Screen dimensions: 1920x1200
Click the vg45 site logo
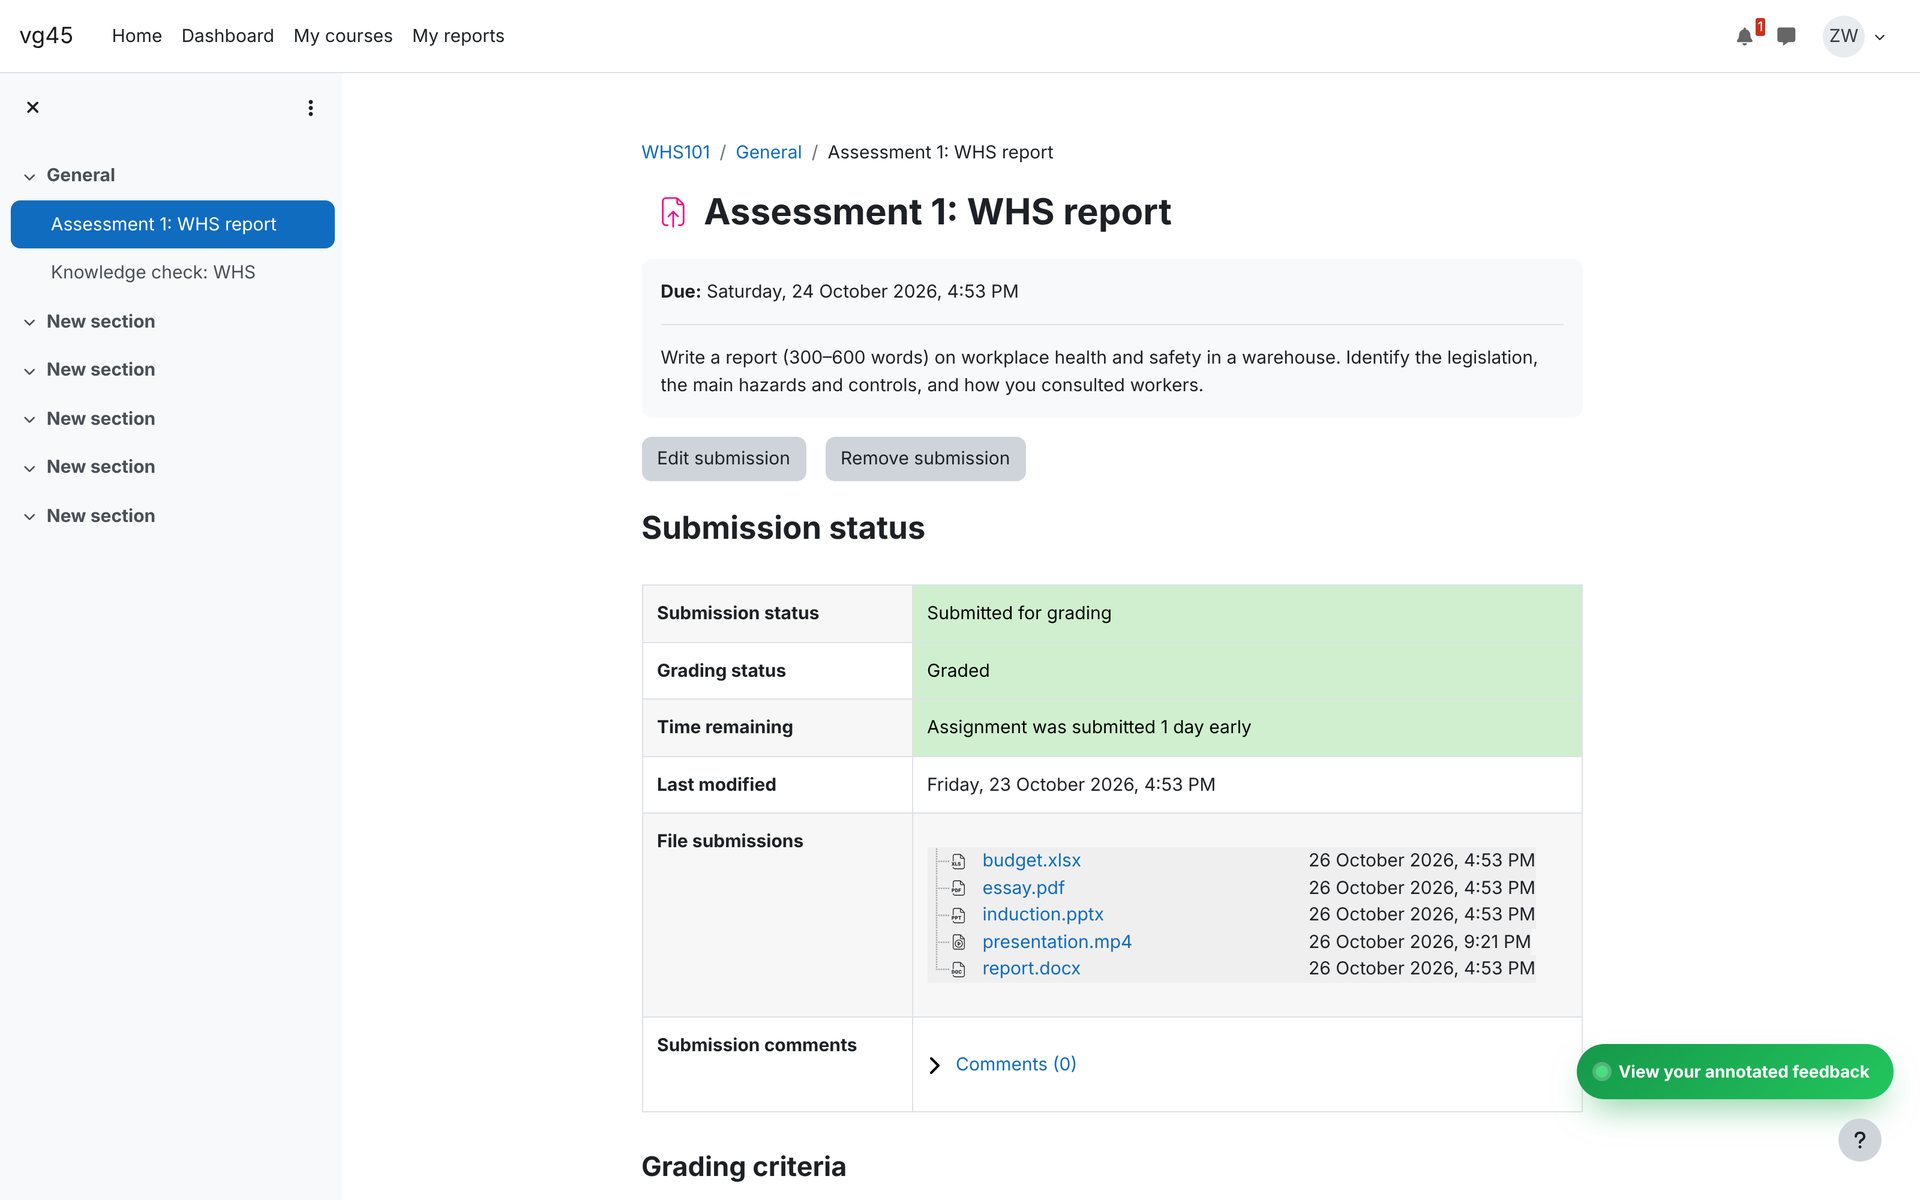click(46, 36)
